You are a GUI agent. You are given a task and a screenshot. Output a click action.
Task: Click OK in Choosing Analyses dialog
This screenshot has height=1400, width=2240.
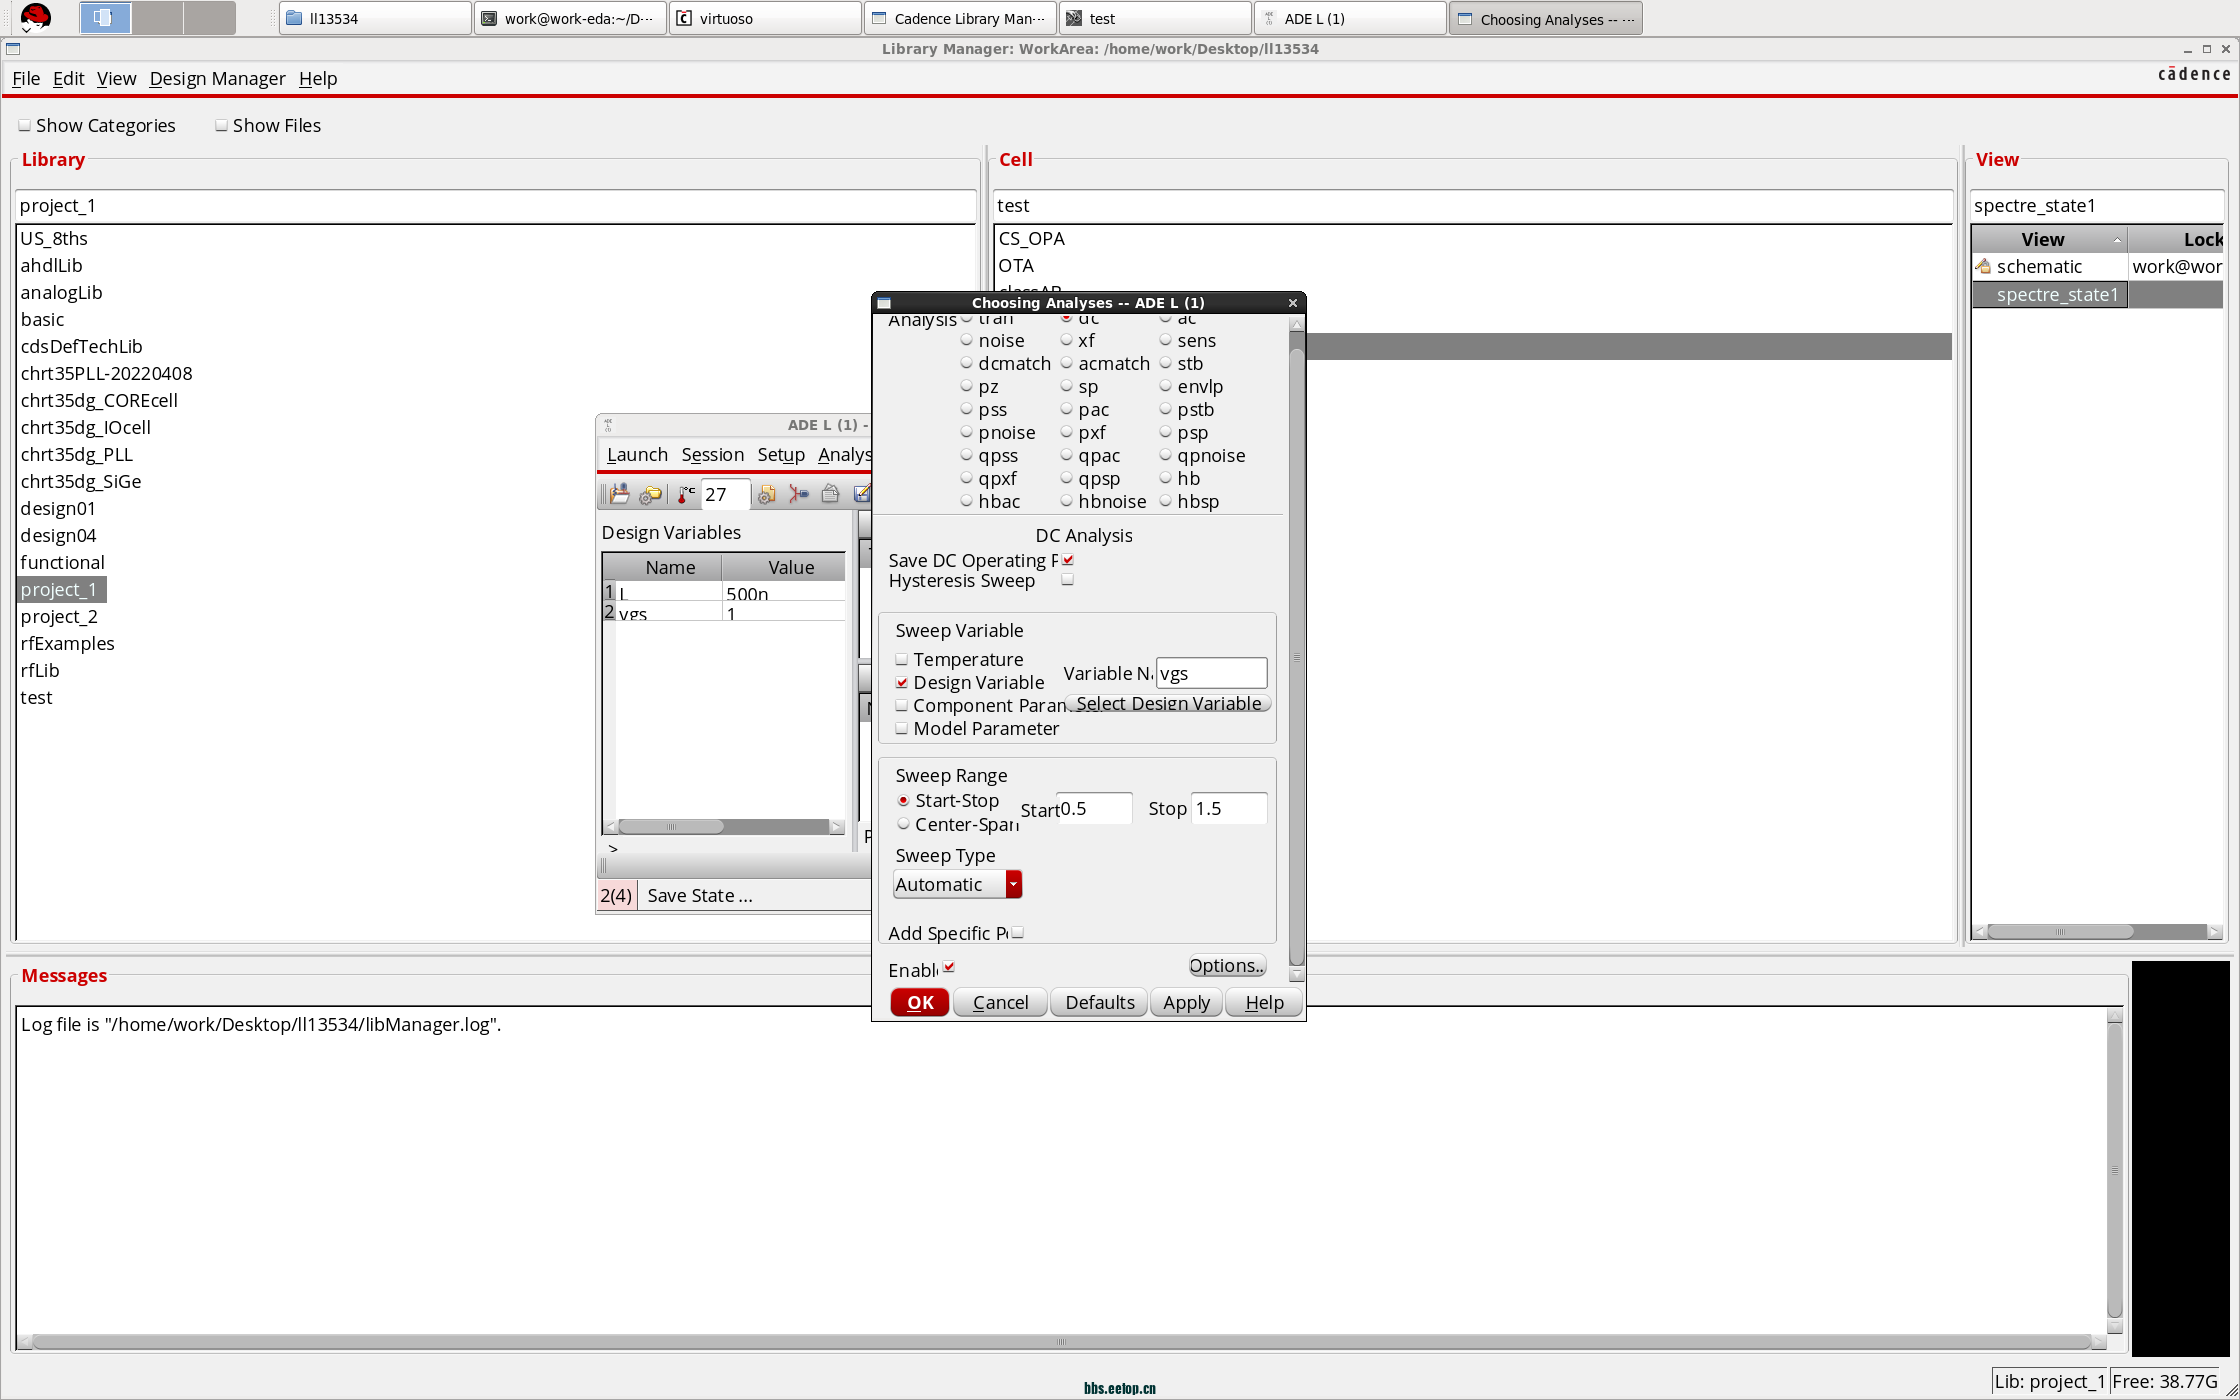pyautogui.click(x=920, y=1002)
